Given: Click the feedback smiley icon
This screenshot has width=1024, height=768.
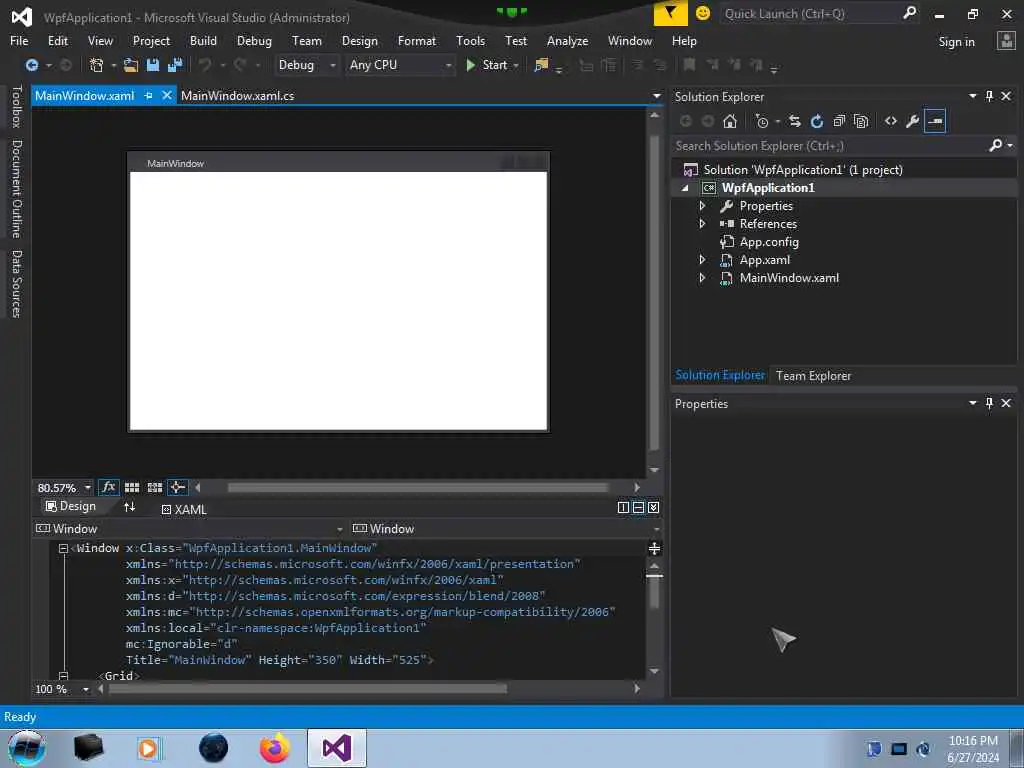Looking at the screenshot, I should click(703, 13).
